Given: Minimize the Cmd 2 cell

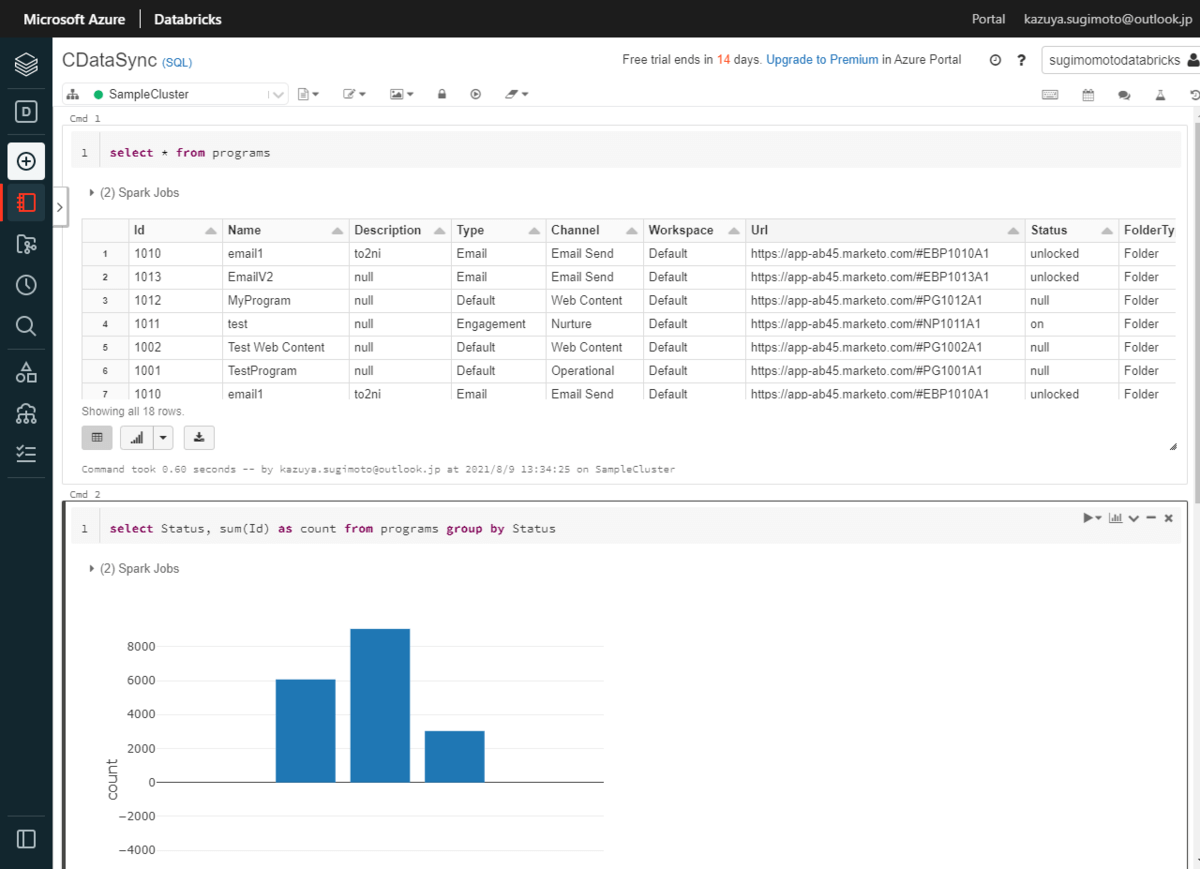Looking at the screenshot, I should click(x=1151, y=518).
